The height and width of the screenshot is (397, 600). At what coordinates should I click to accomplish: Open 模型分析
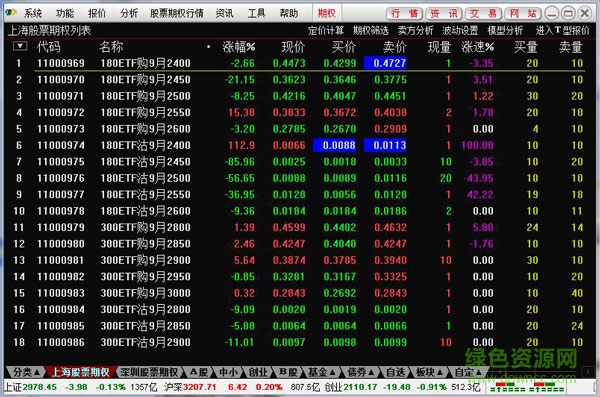(505, 31)
